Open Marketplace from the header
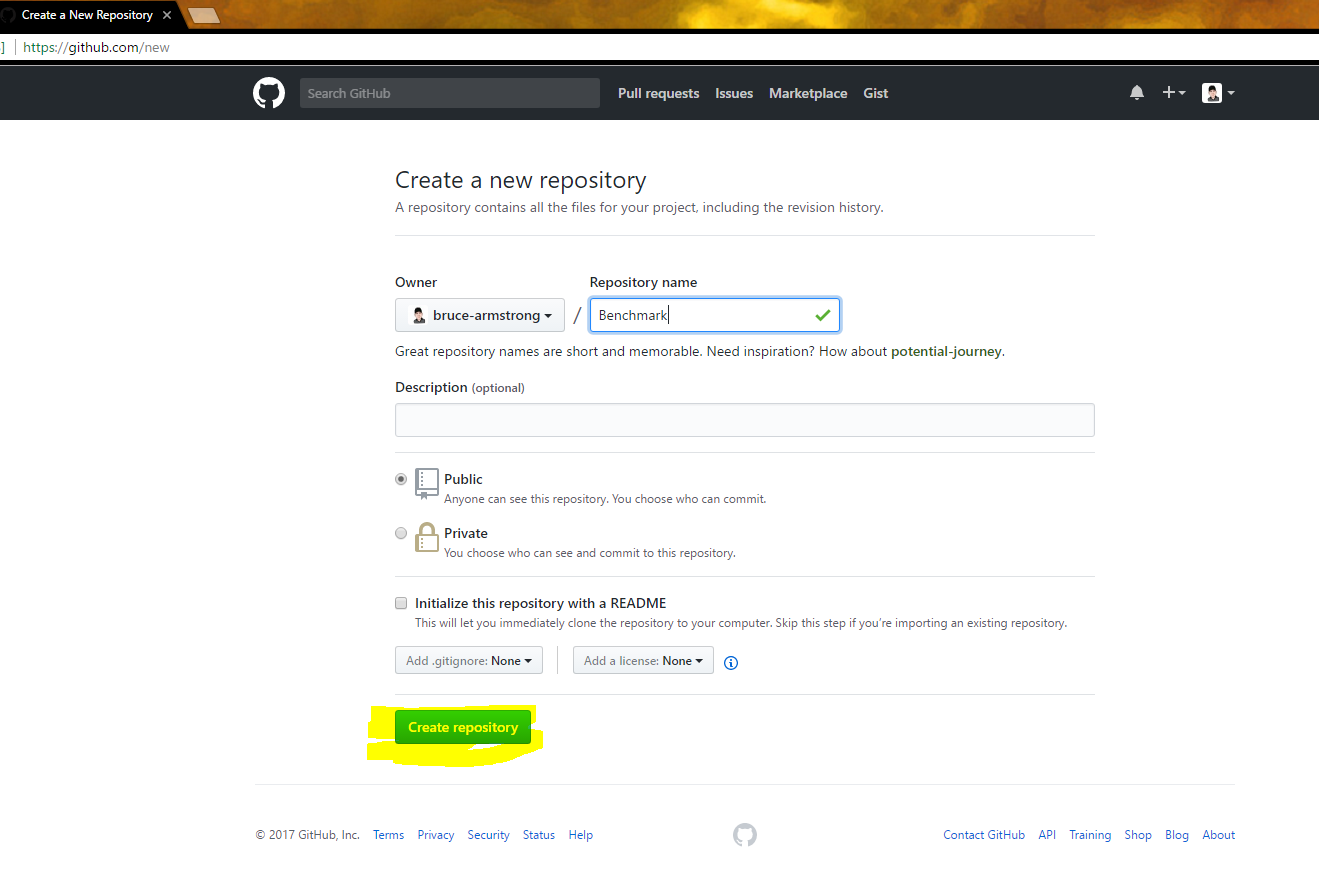 [x=808, y=93]
